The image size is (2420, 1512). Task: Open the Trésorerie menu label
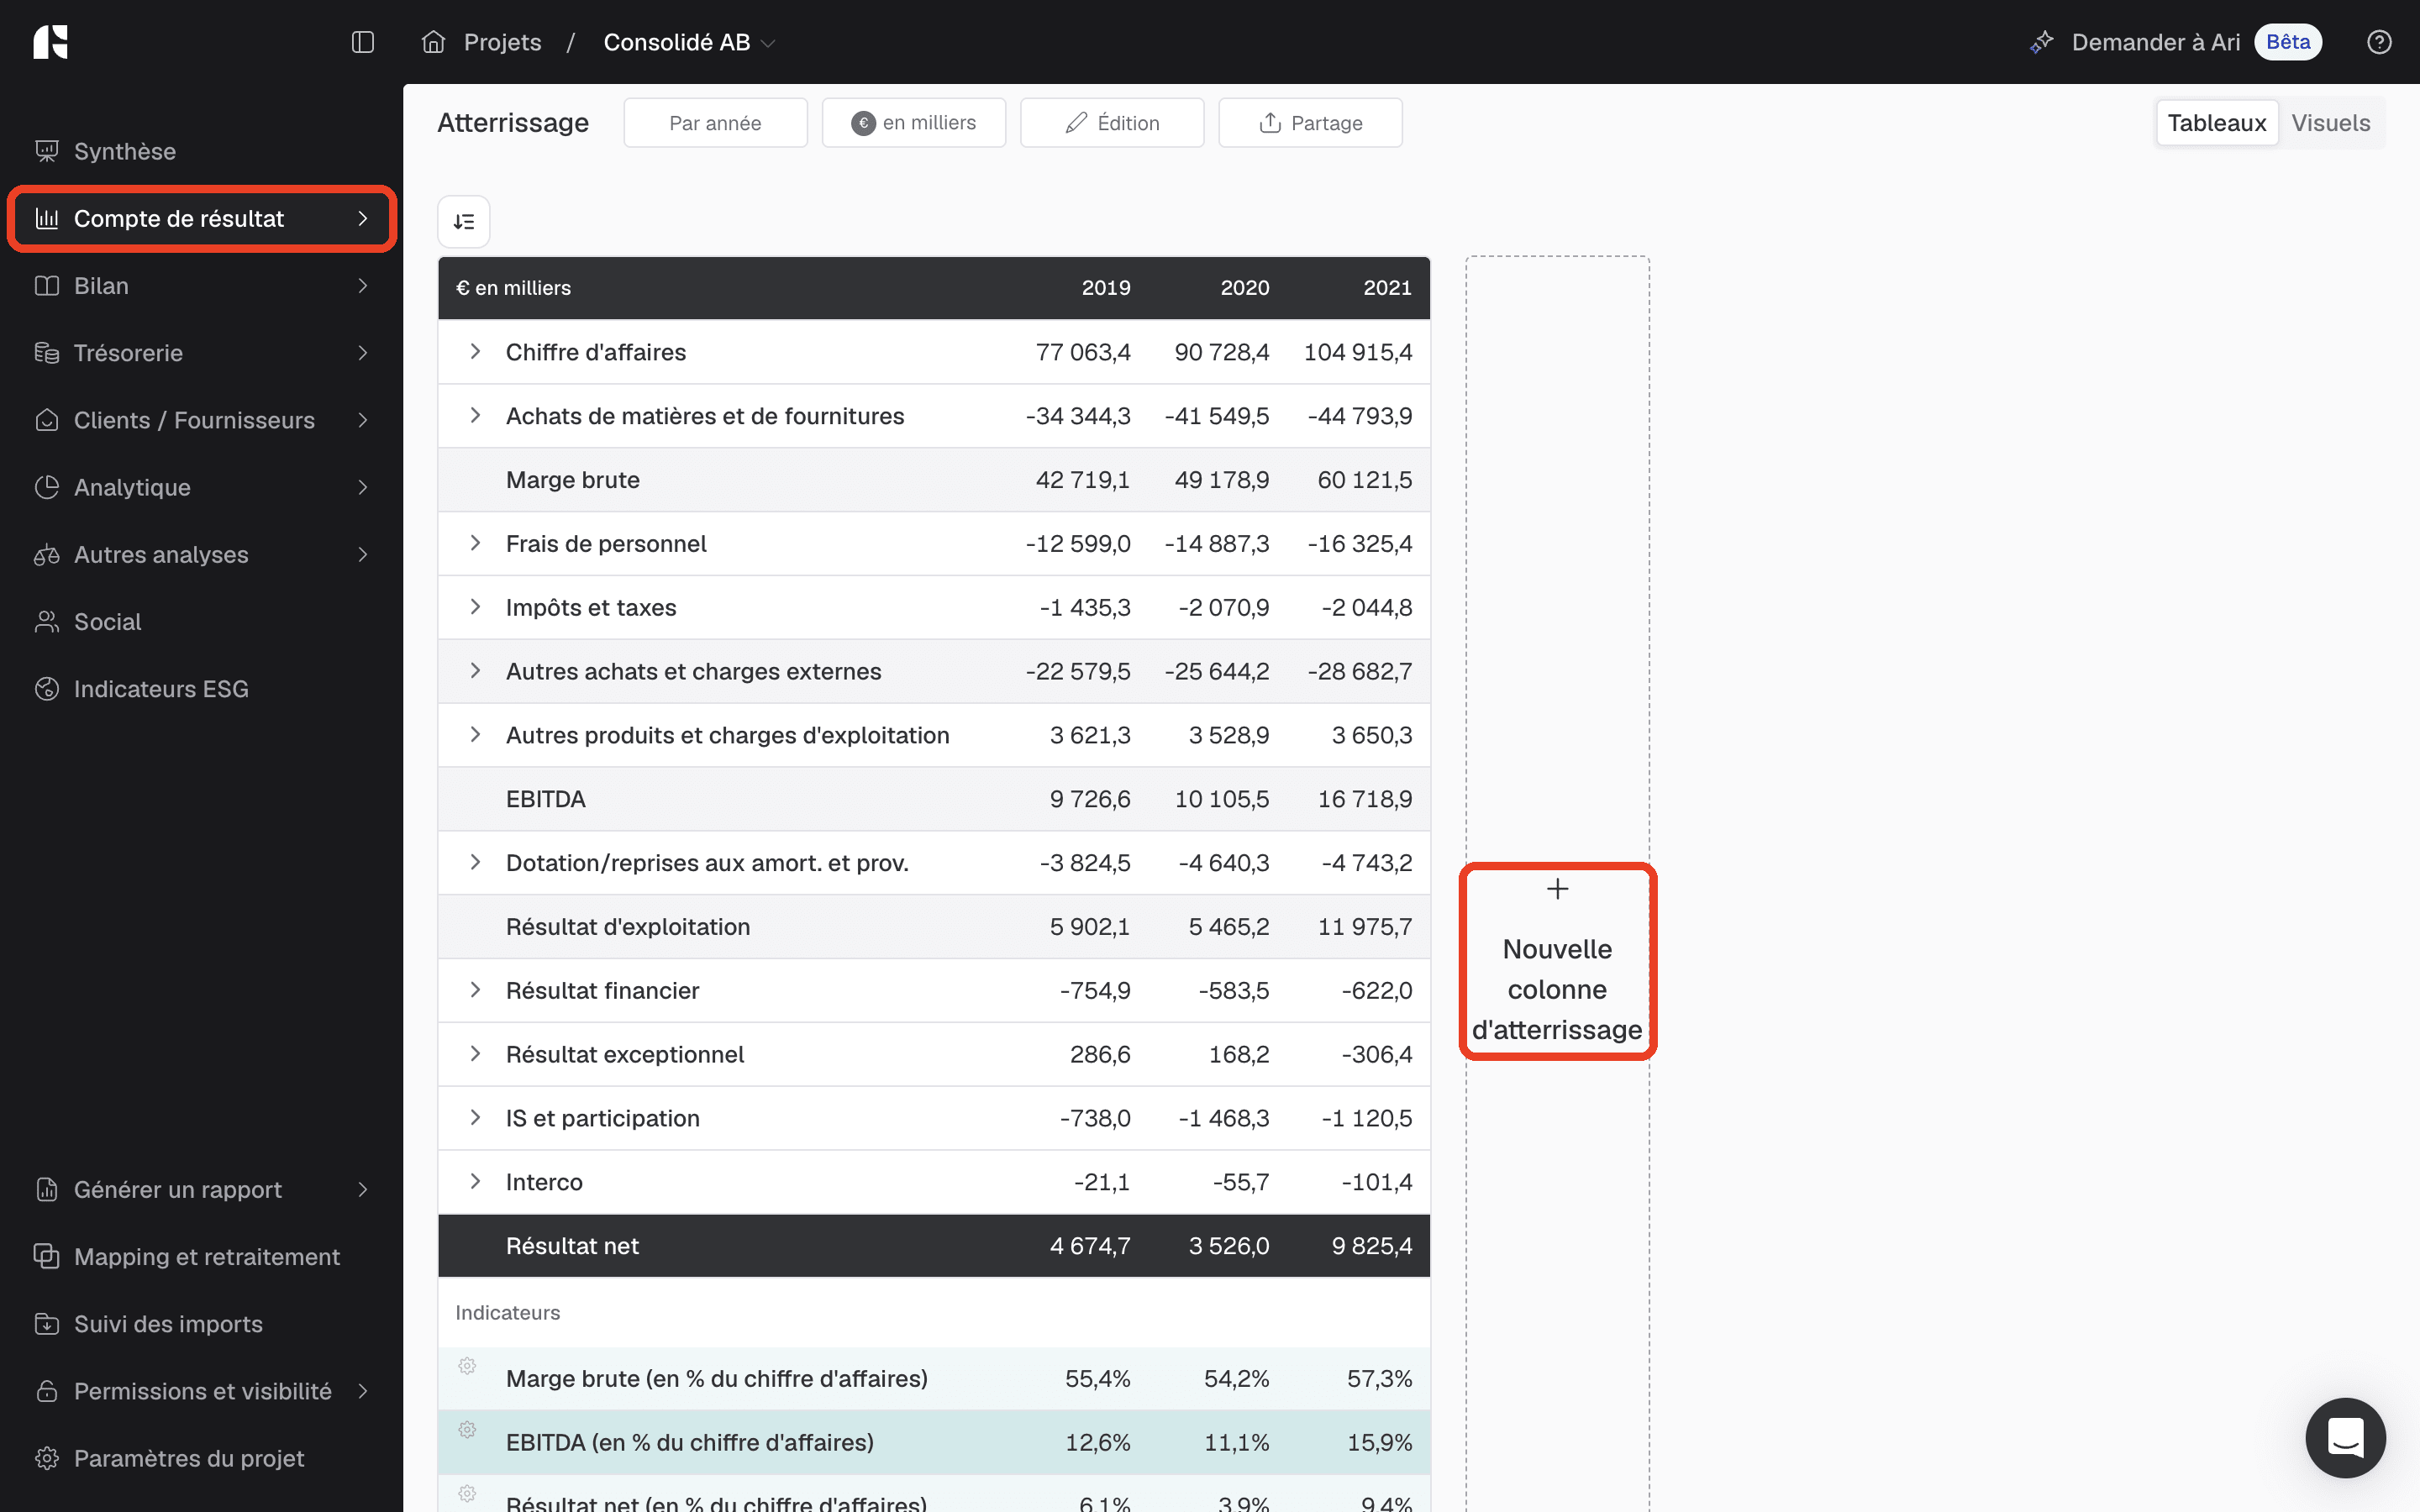pos(128,353)
